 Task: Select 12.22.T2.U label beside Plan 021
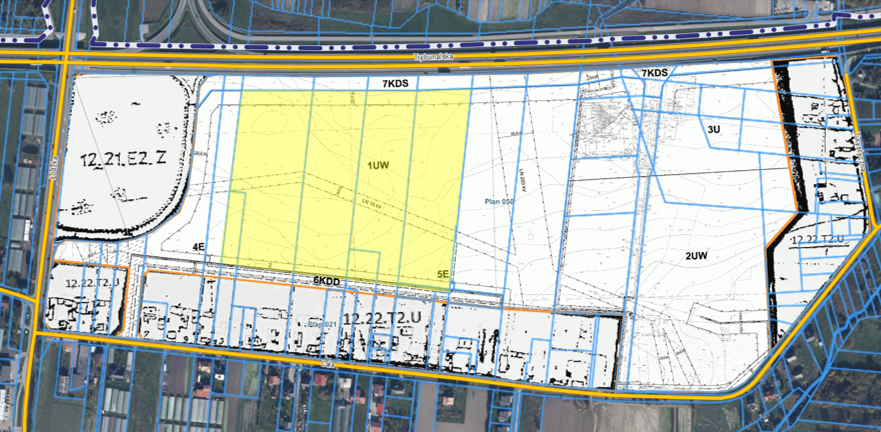click(383, 320)
